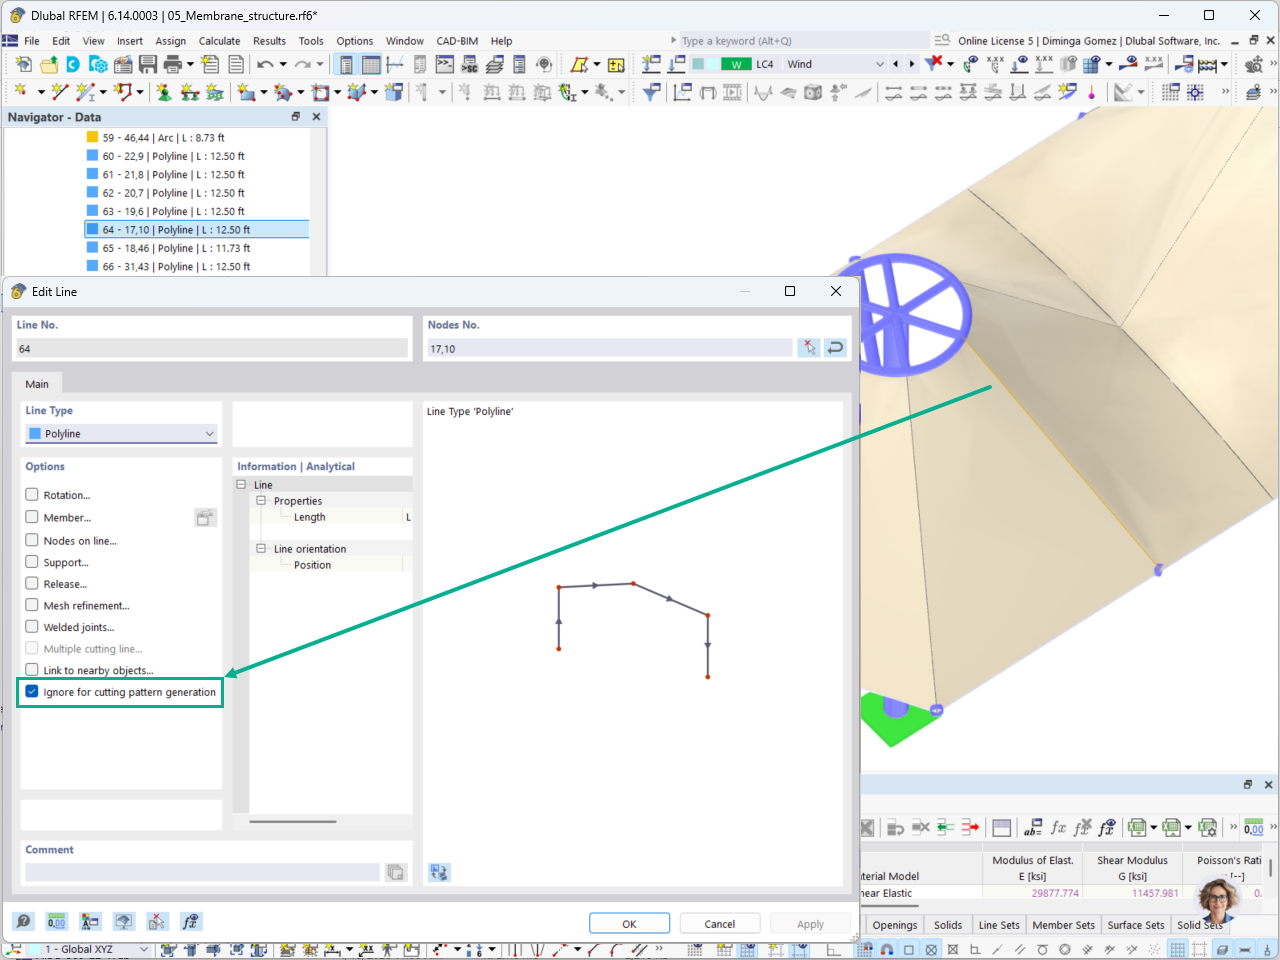Open the CAD-BIM menu
Image resolution: width=1280 pixels, height=960 pixels.
(x=459, y=41)
